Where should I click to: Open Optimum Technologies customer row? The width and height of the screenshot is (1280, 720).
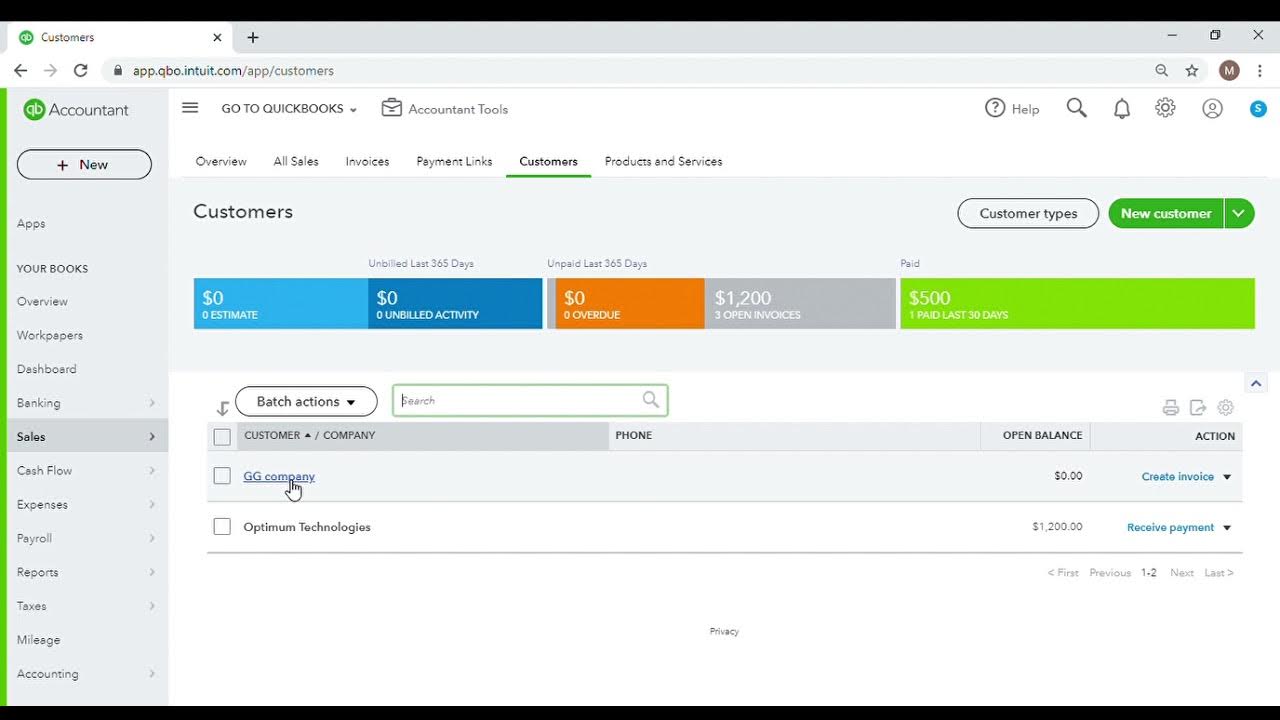pos(307,527)
